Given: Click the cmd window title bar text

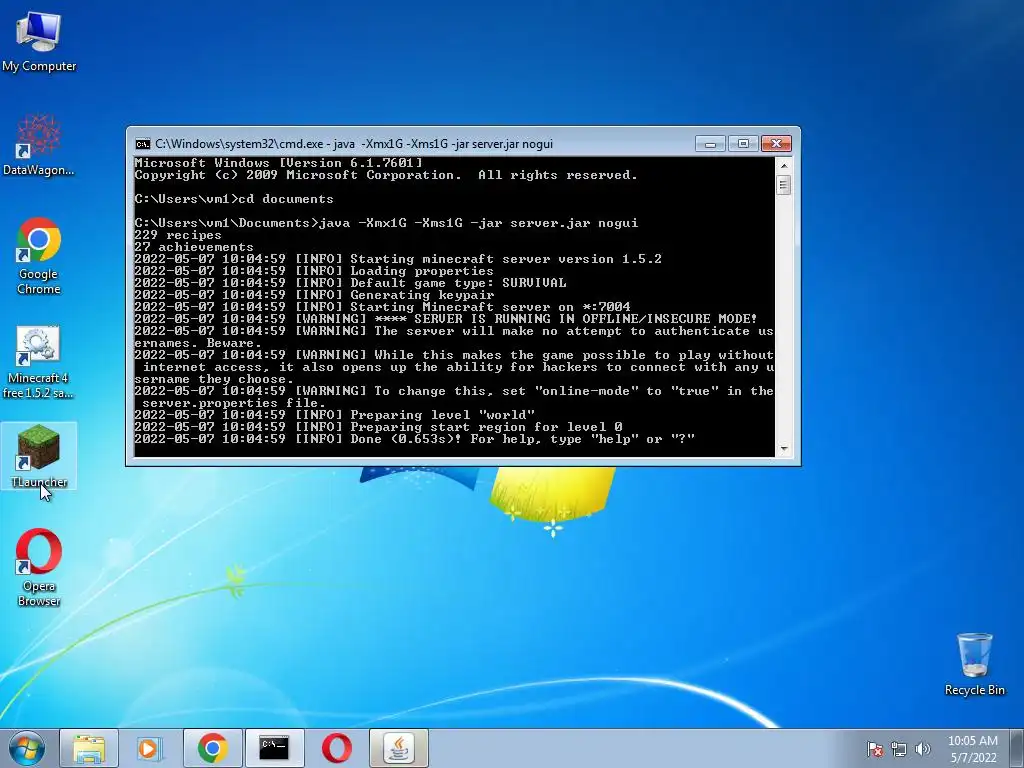Looking at the screenshot, I should [x=354, y=144].
